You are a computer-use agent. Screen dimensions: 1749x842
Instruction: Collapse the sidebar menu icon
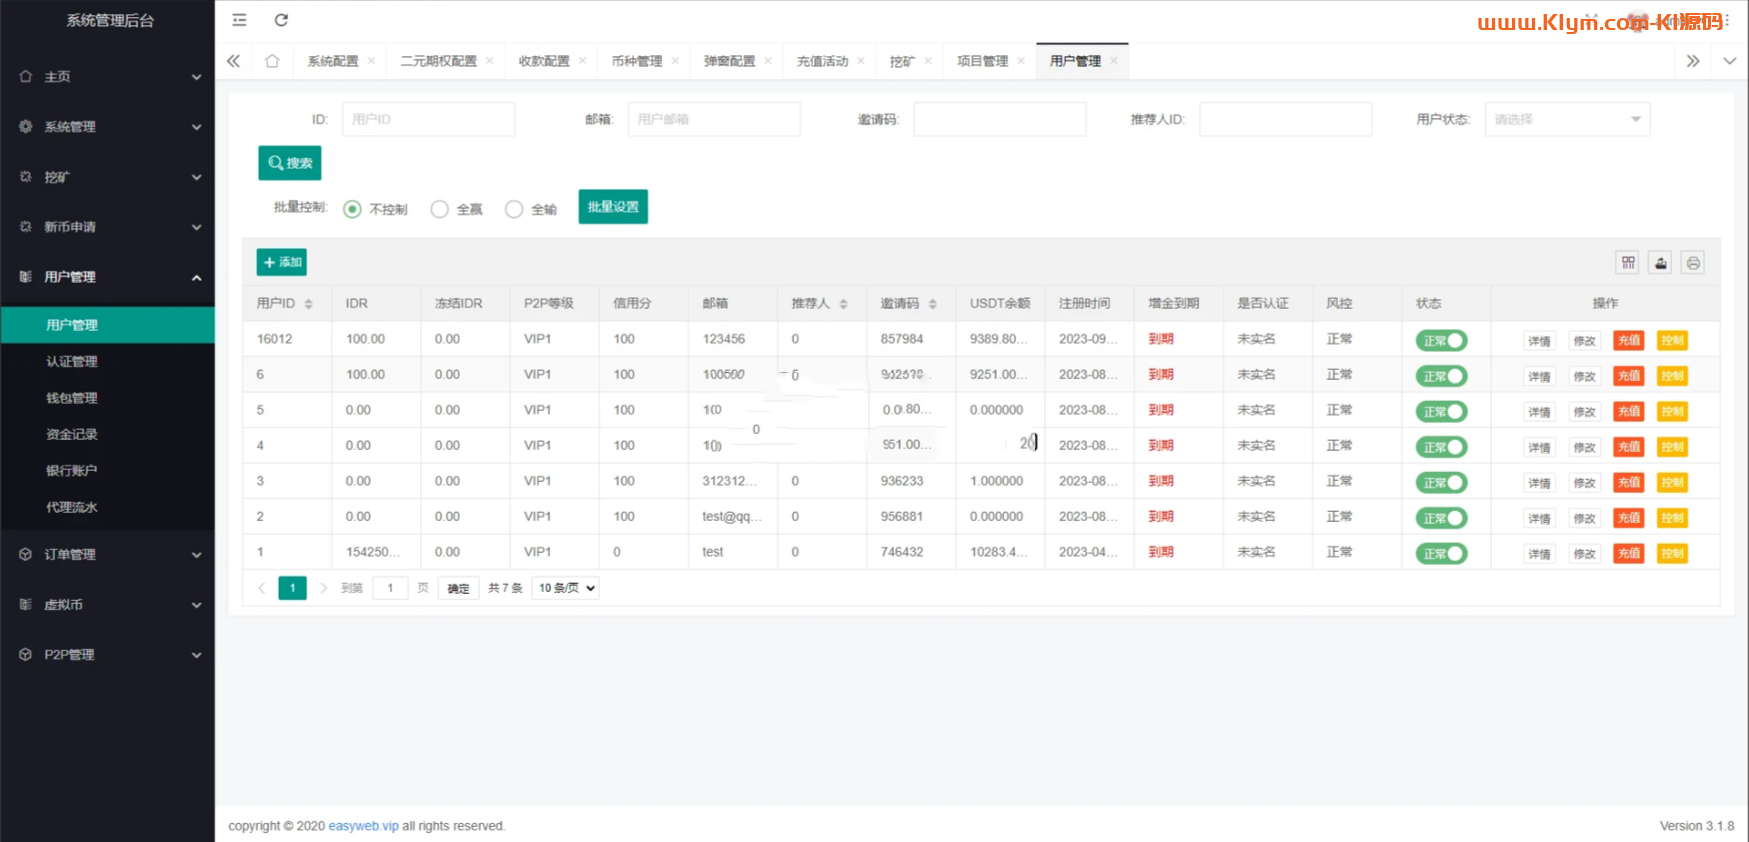coord(239,20)
